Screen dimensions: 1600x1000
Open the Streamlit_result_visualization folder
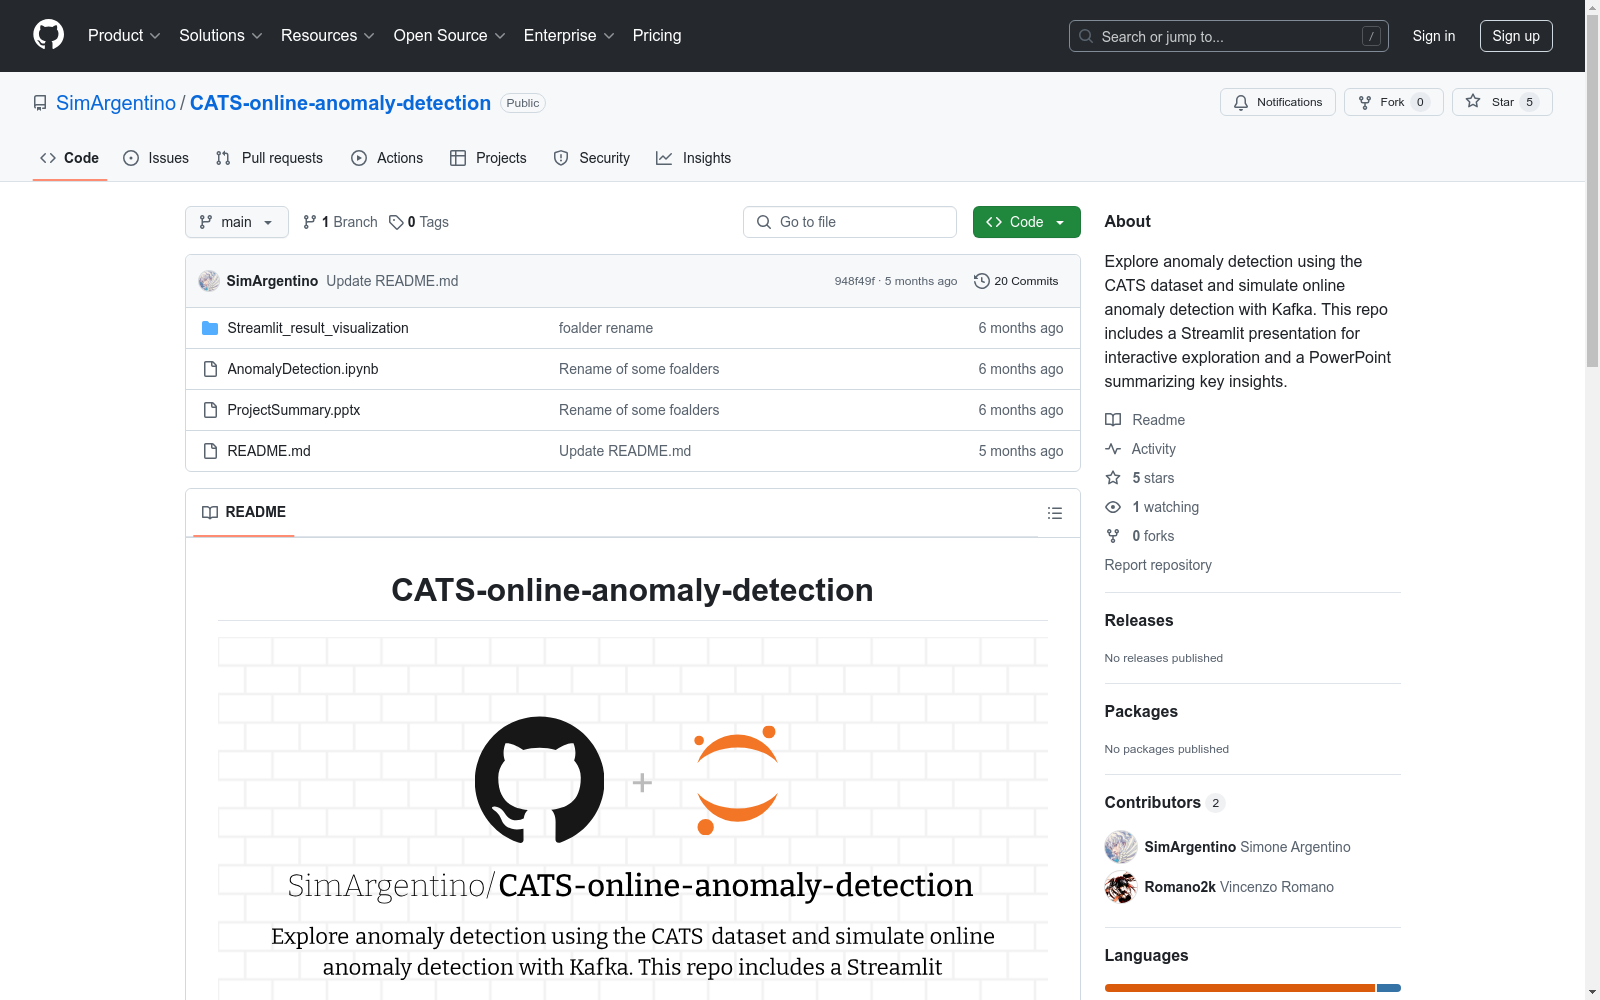click(318, 328)
